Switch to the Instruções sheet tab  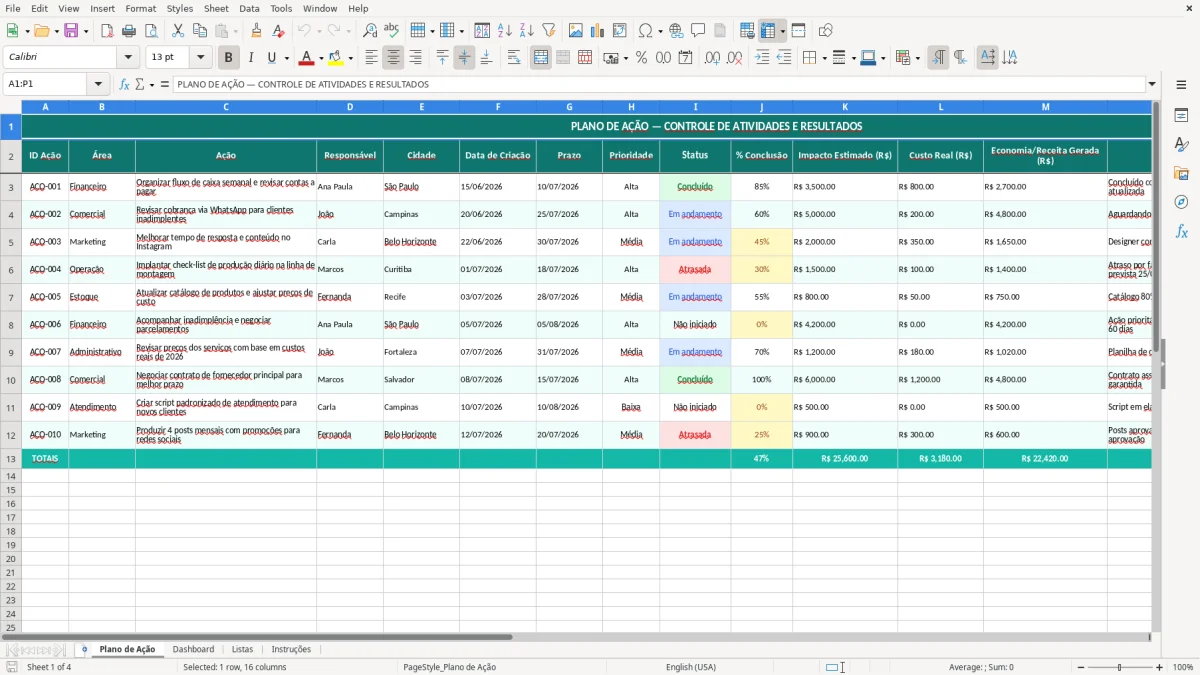pyautogui.click(x=291, y=649)
